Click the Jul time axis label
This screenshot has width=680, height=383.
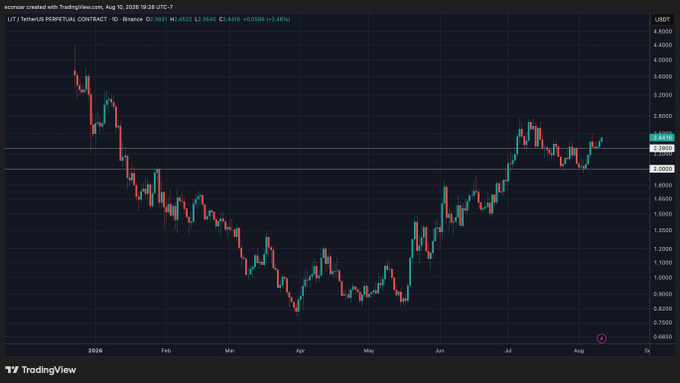[508, 350]
